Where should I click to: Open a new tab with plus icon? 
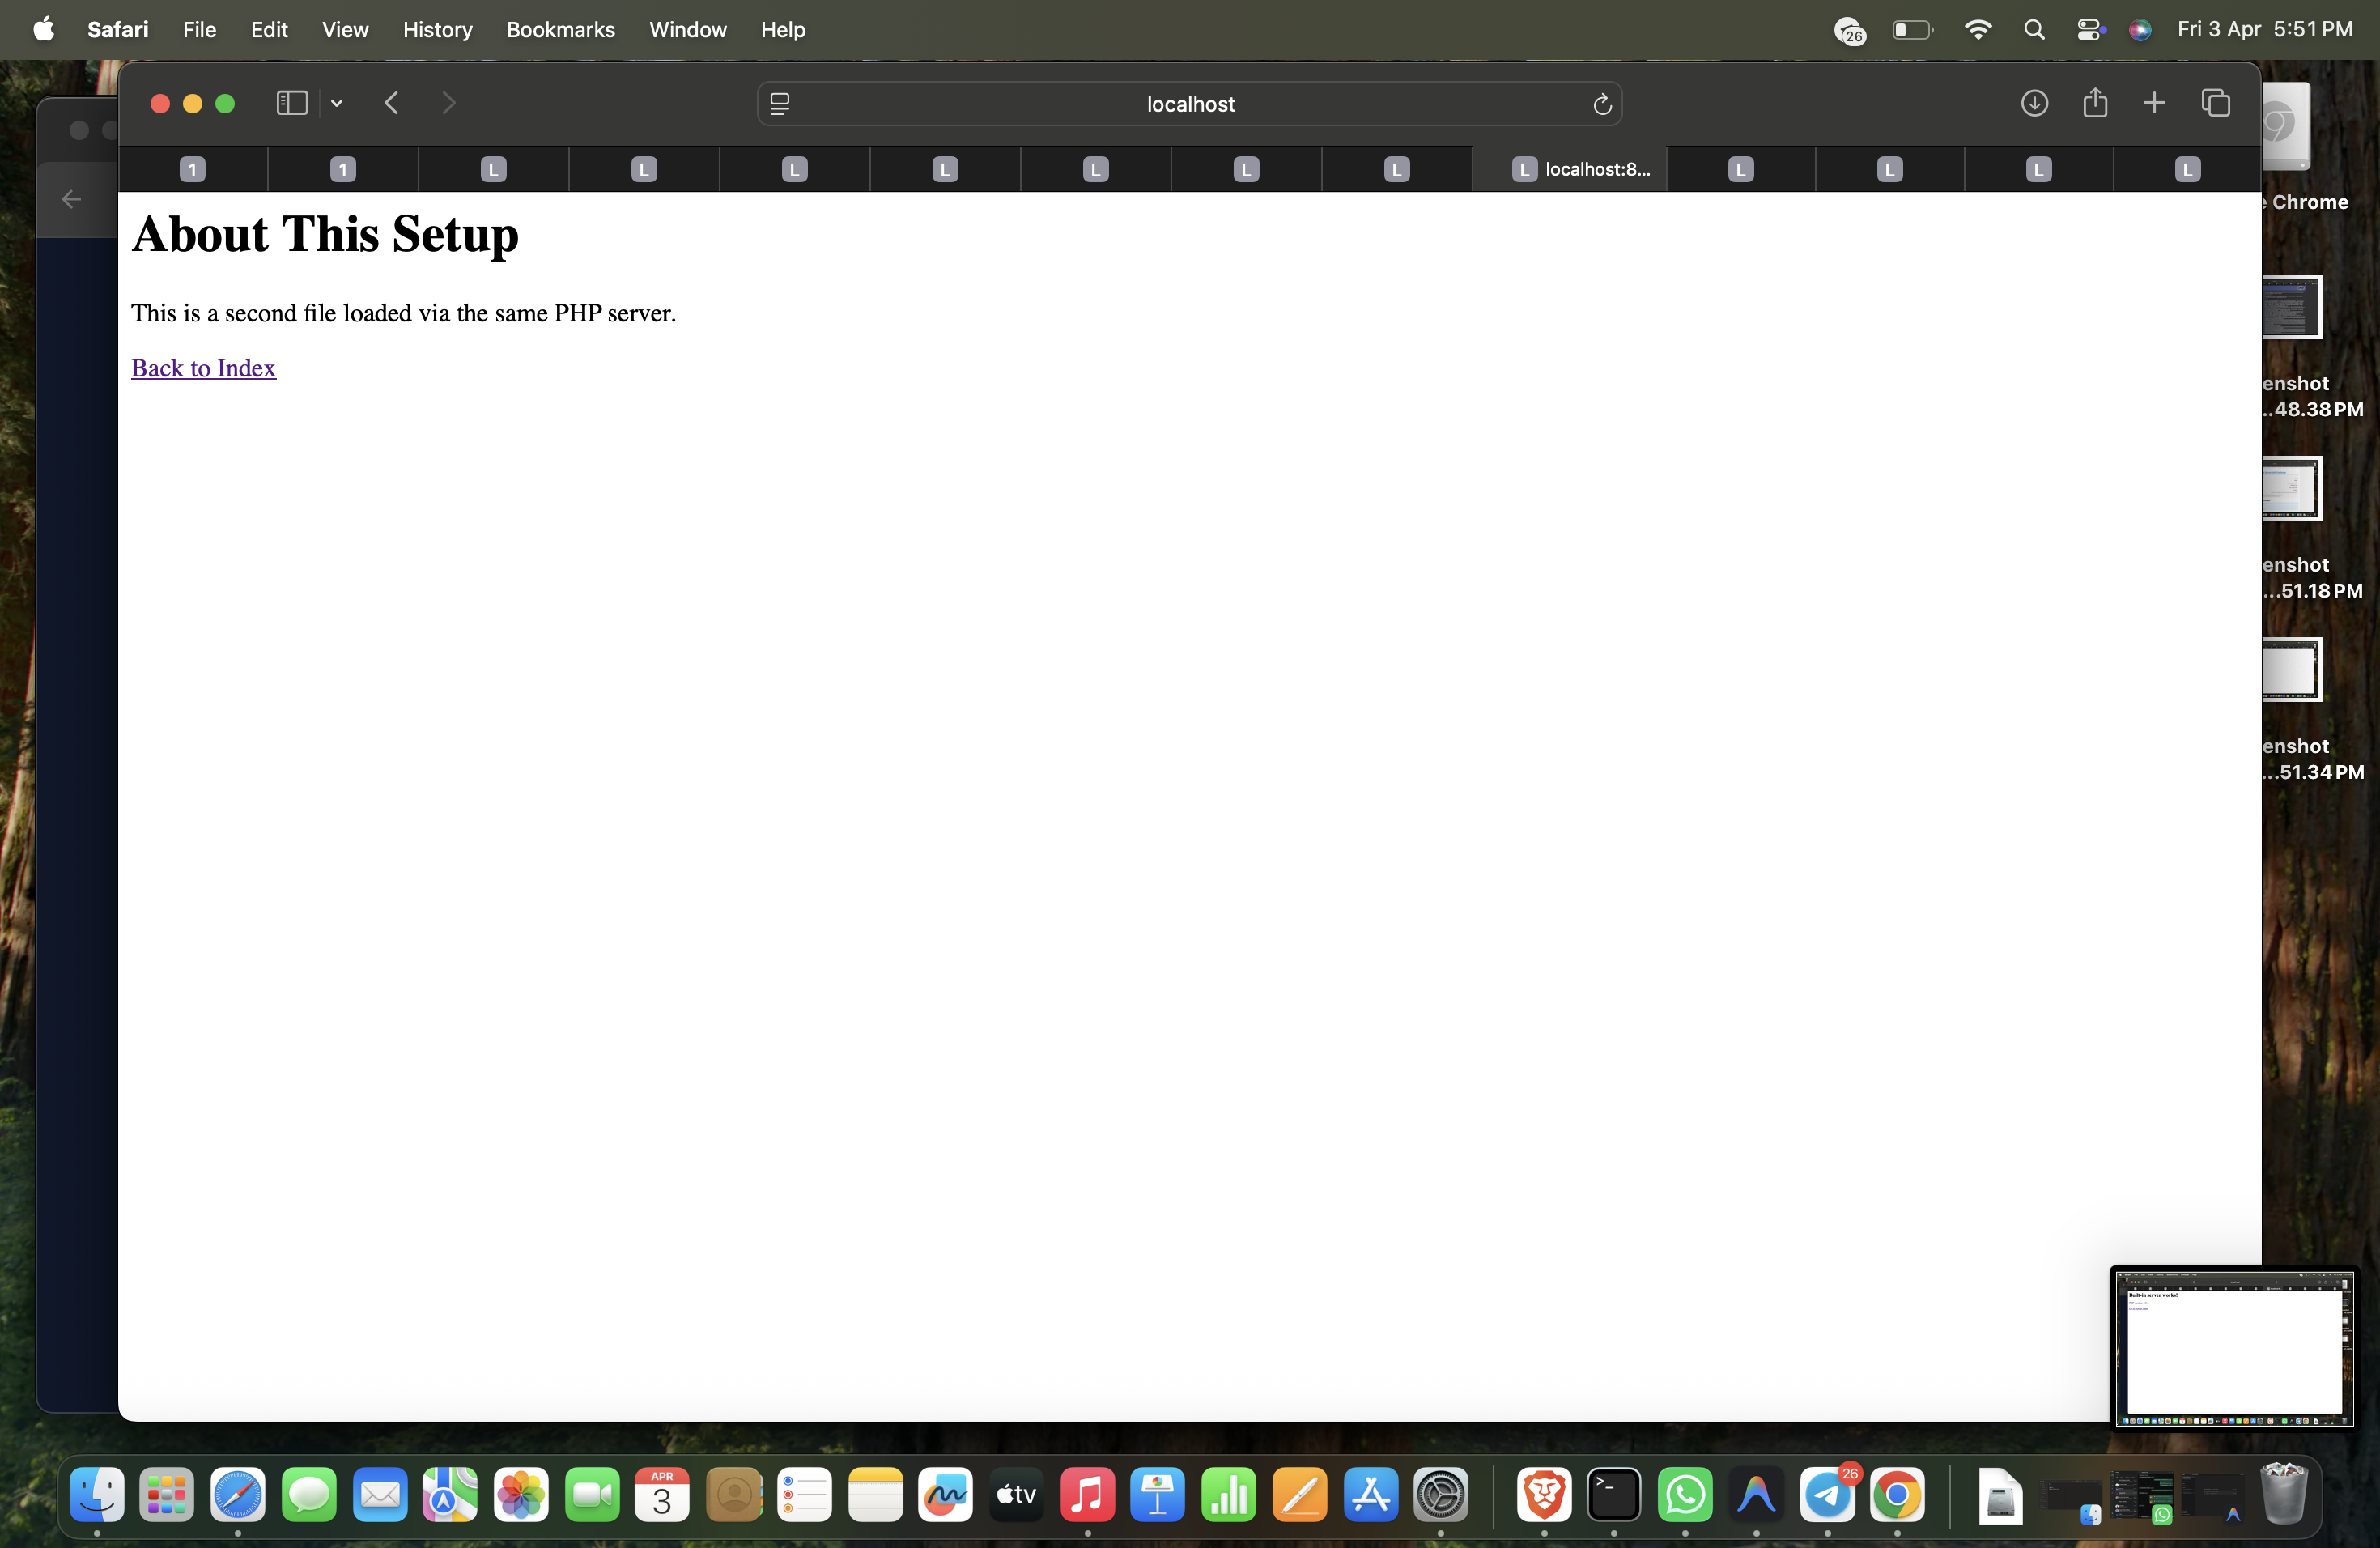point(2154,103)
